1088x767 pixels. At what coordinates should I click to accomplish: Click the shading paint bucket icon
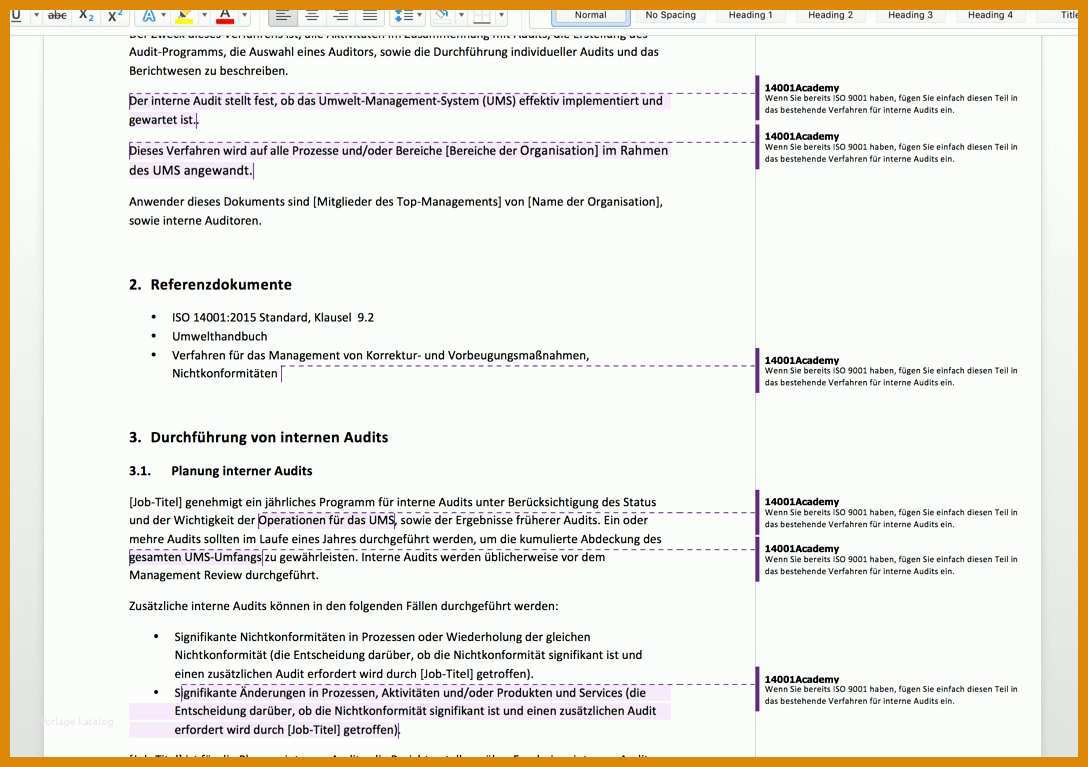(442, 15)
